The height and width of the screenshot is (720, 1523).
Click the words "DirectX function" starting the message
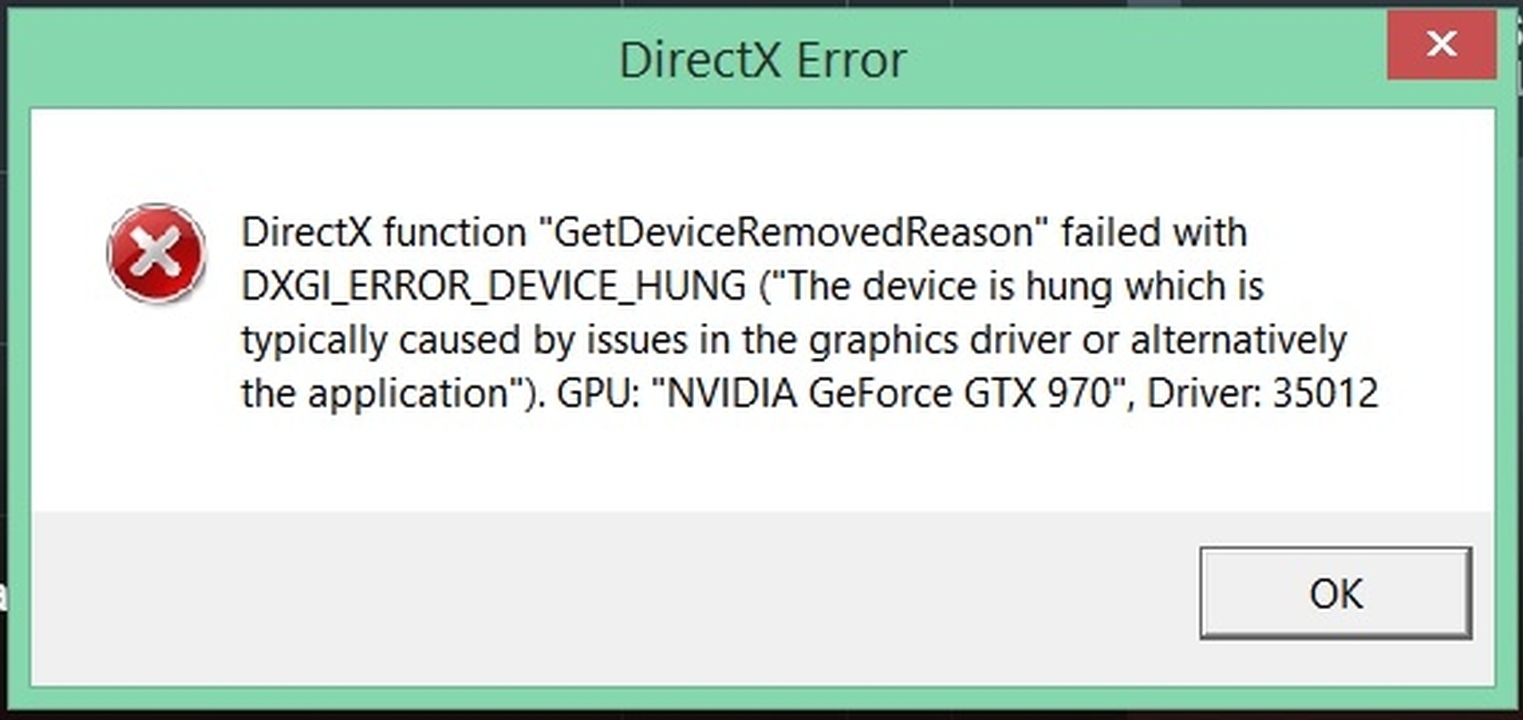tap(383, 233)
